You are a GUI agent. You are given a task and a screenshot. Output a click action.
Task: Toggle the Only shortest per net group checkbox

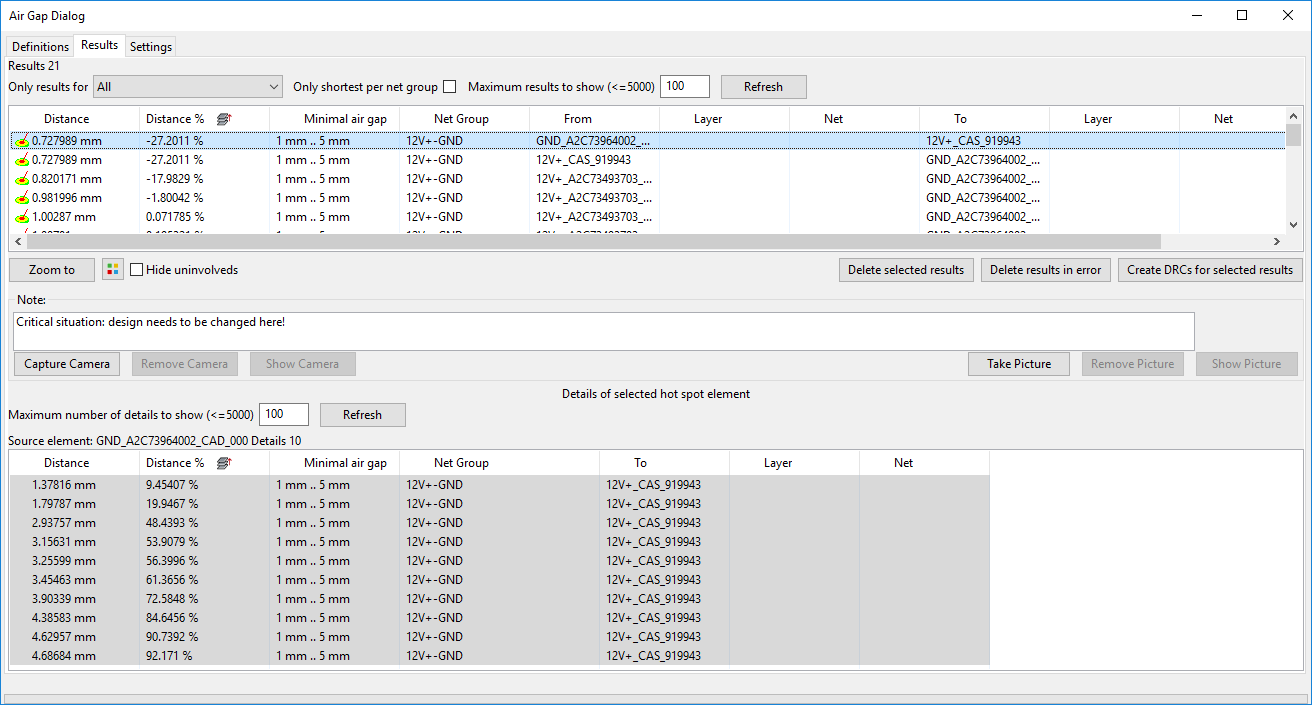(x=450, y=87)
